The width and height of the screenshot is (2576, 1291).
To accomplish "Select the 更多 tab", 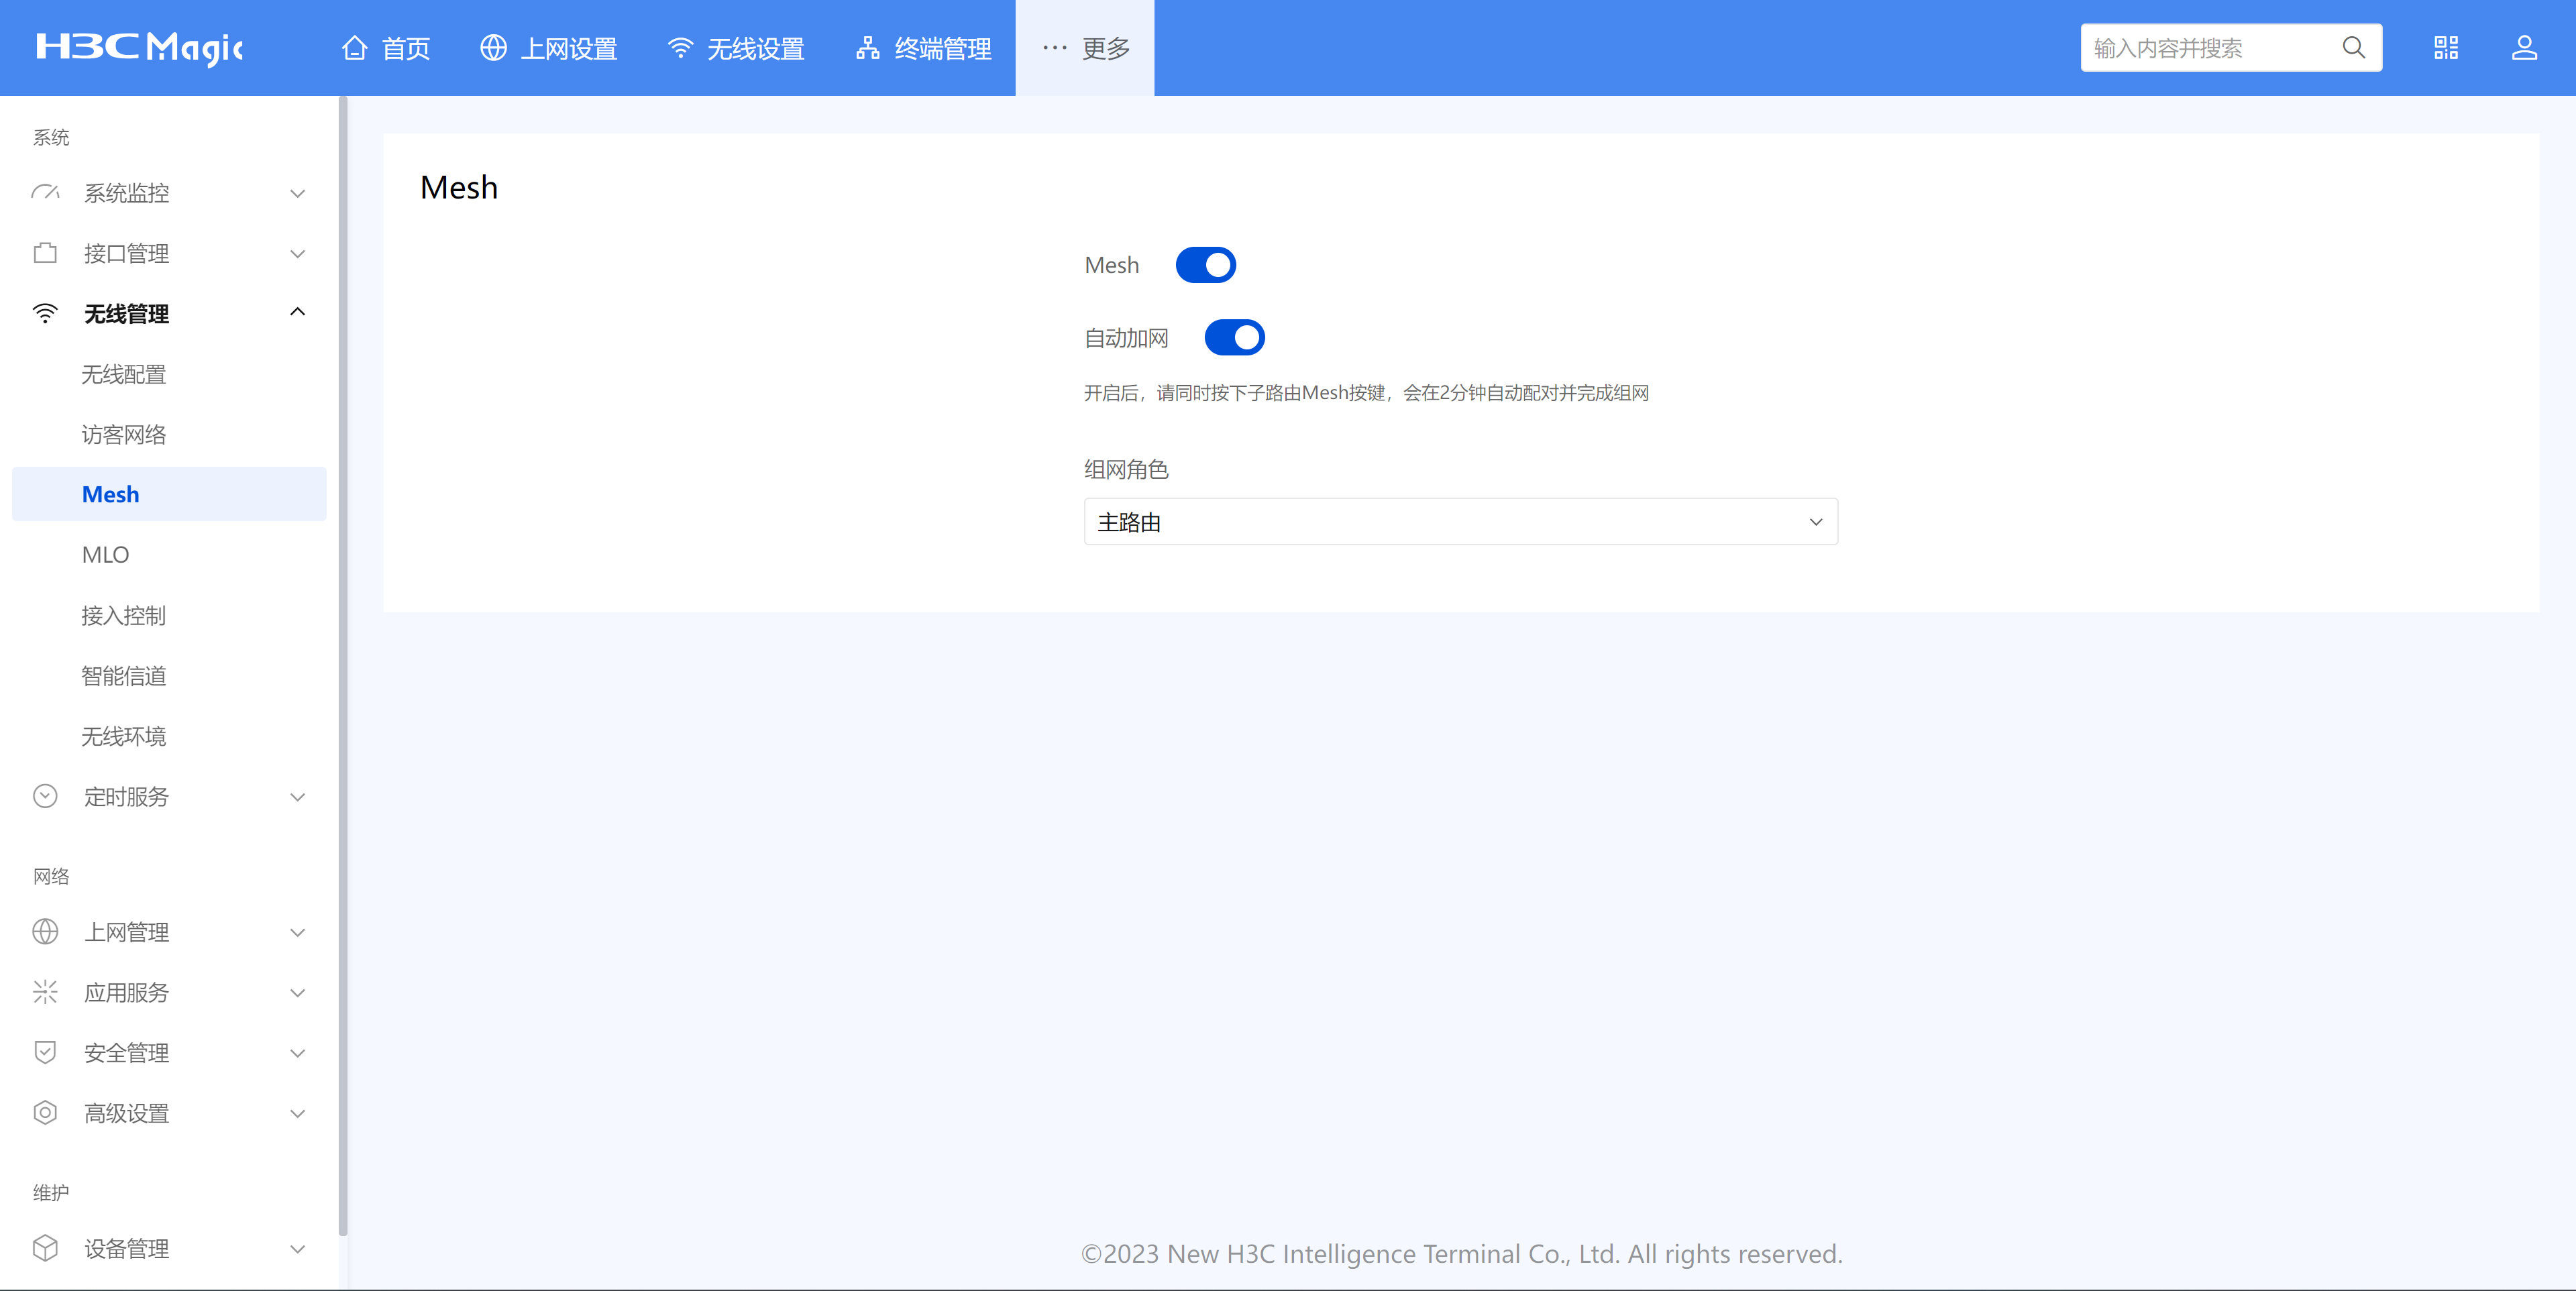I will coord(1085,48).
